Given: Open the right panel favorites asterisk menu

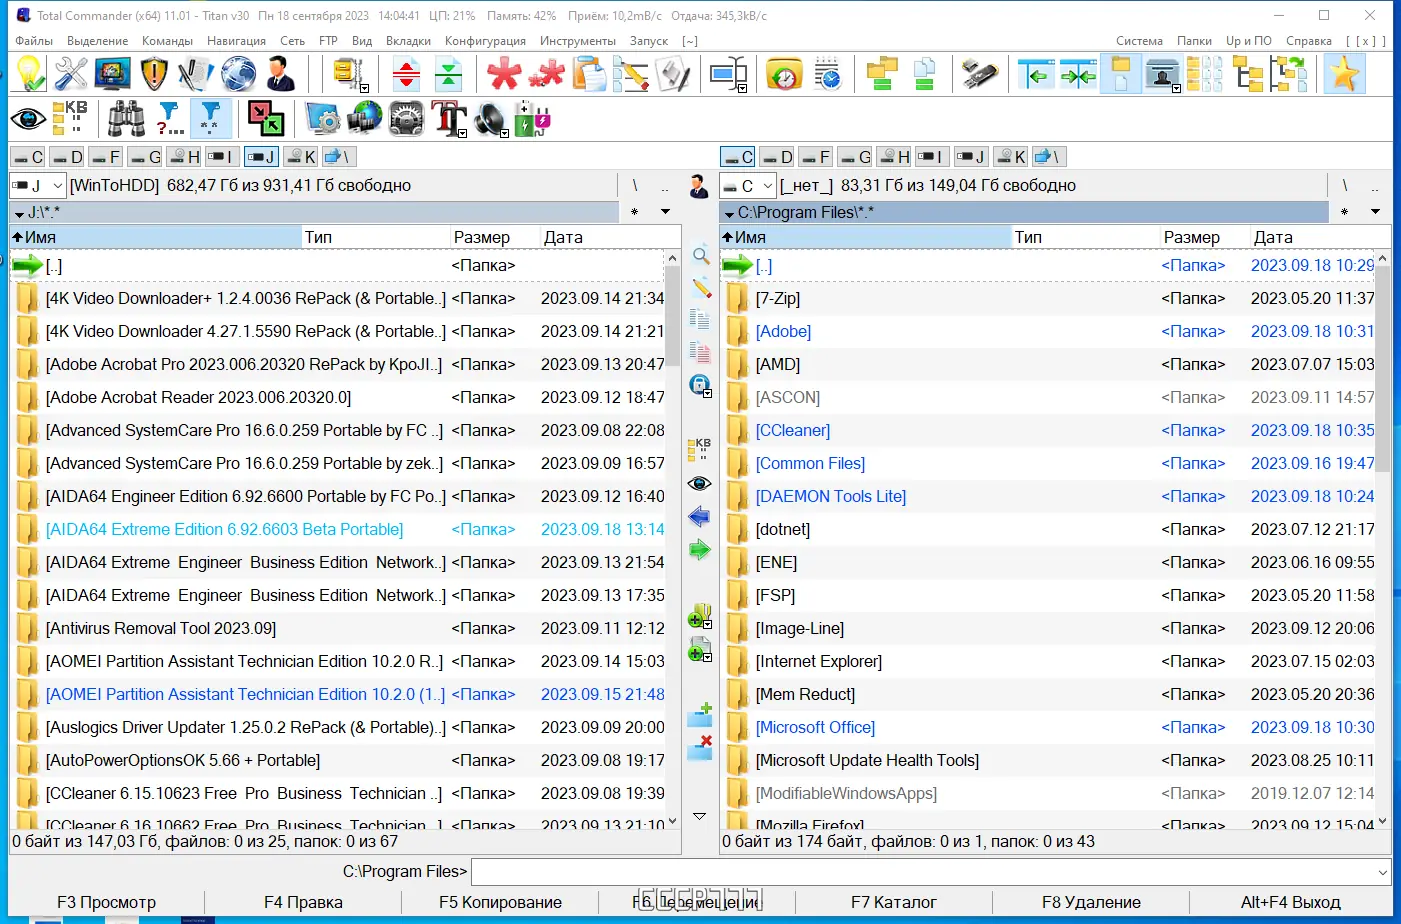Looking at the screenshot, I should click(x=1344, y=212).
